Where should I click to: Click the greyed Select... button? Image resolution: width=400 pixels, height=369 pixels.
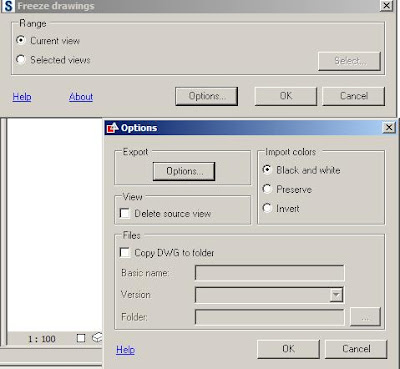(x=349, y=61)
